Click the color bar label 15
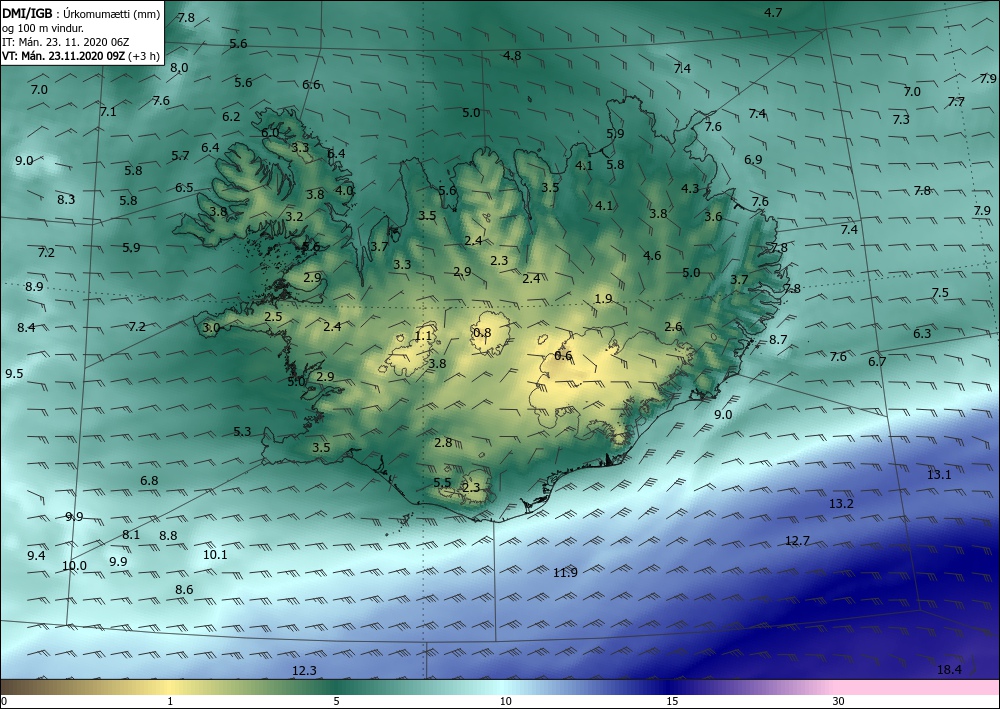 672,702
